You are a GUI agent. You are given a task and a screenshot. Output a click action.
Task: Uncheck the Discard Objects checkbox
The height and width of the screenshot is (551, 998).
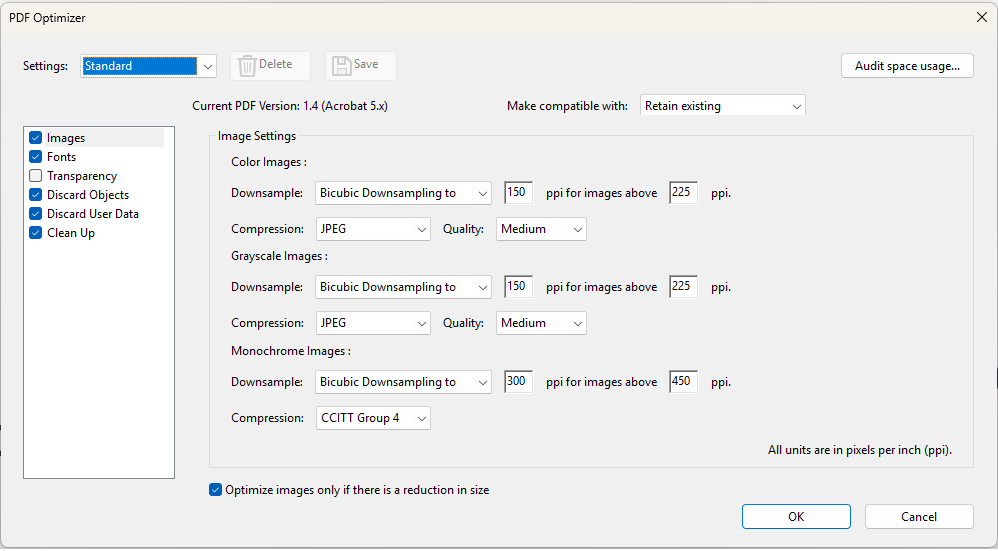click(x=36, y=195)
